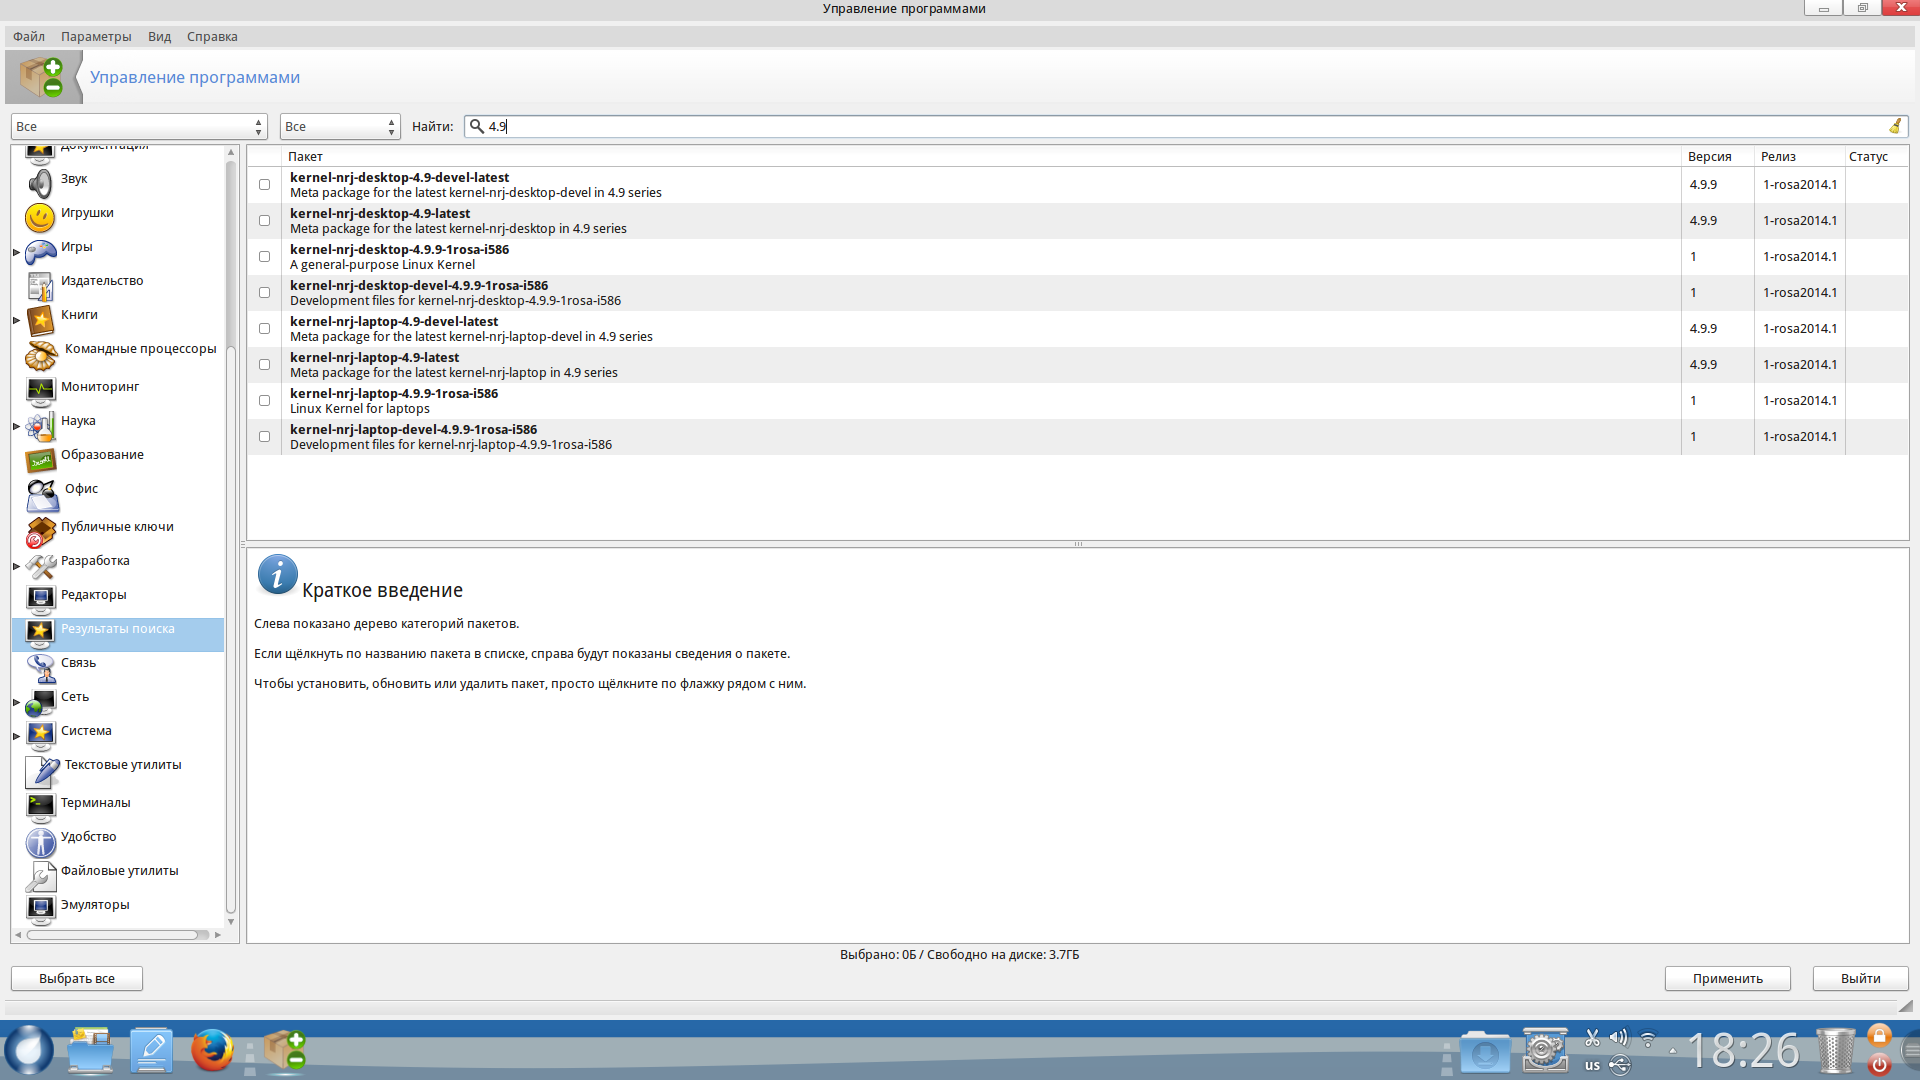Expand the Система category arrow

(x=16, y=736)
